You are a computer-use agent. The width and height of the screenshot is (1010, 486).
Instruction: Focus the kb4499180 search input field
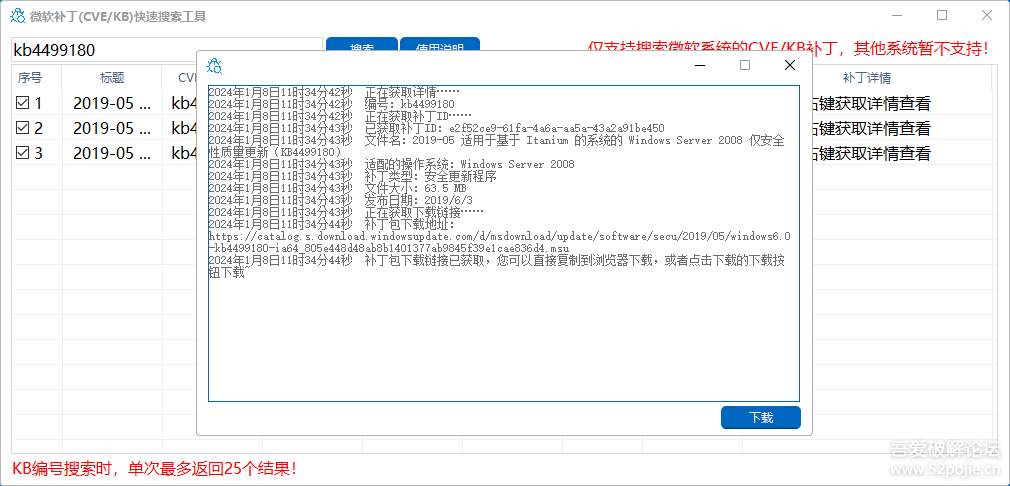pos(167,50)
